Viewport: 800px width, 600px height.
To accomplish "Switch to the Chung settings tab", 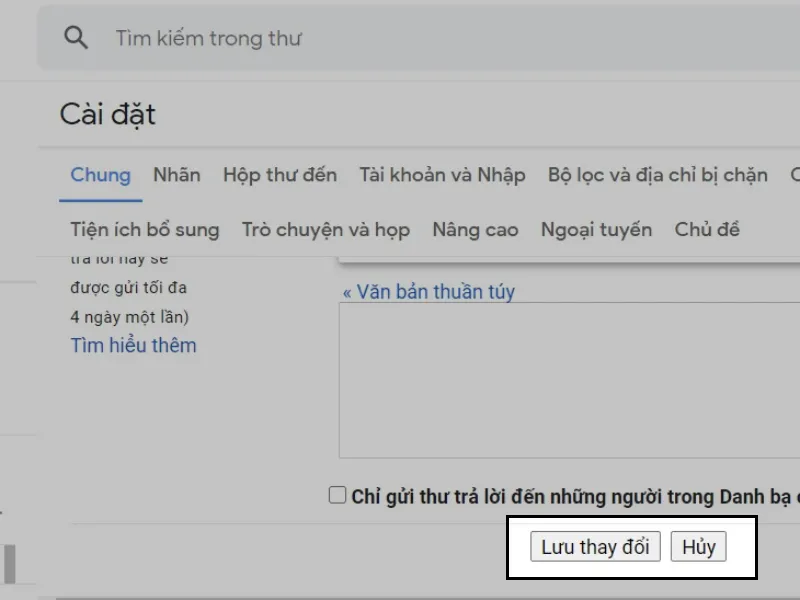I will pyautogui.click(x=100, y=174).
